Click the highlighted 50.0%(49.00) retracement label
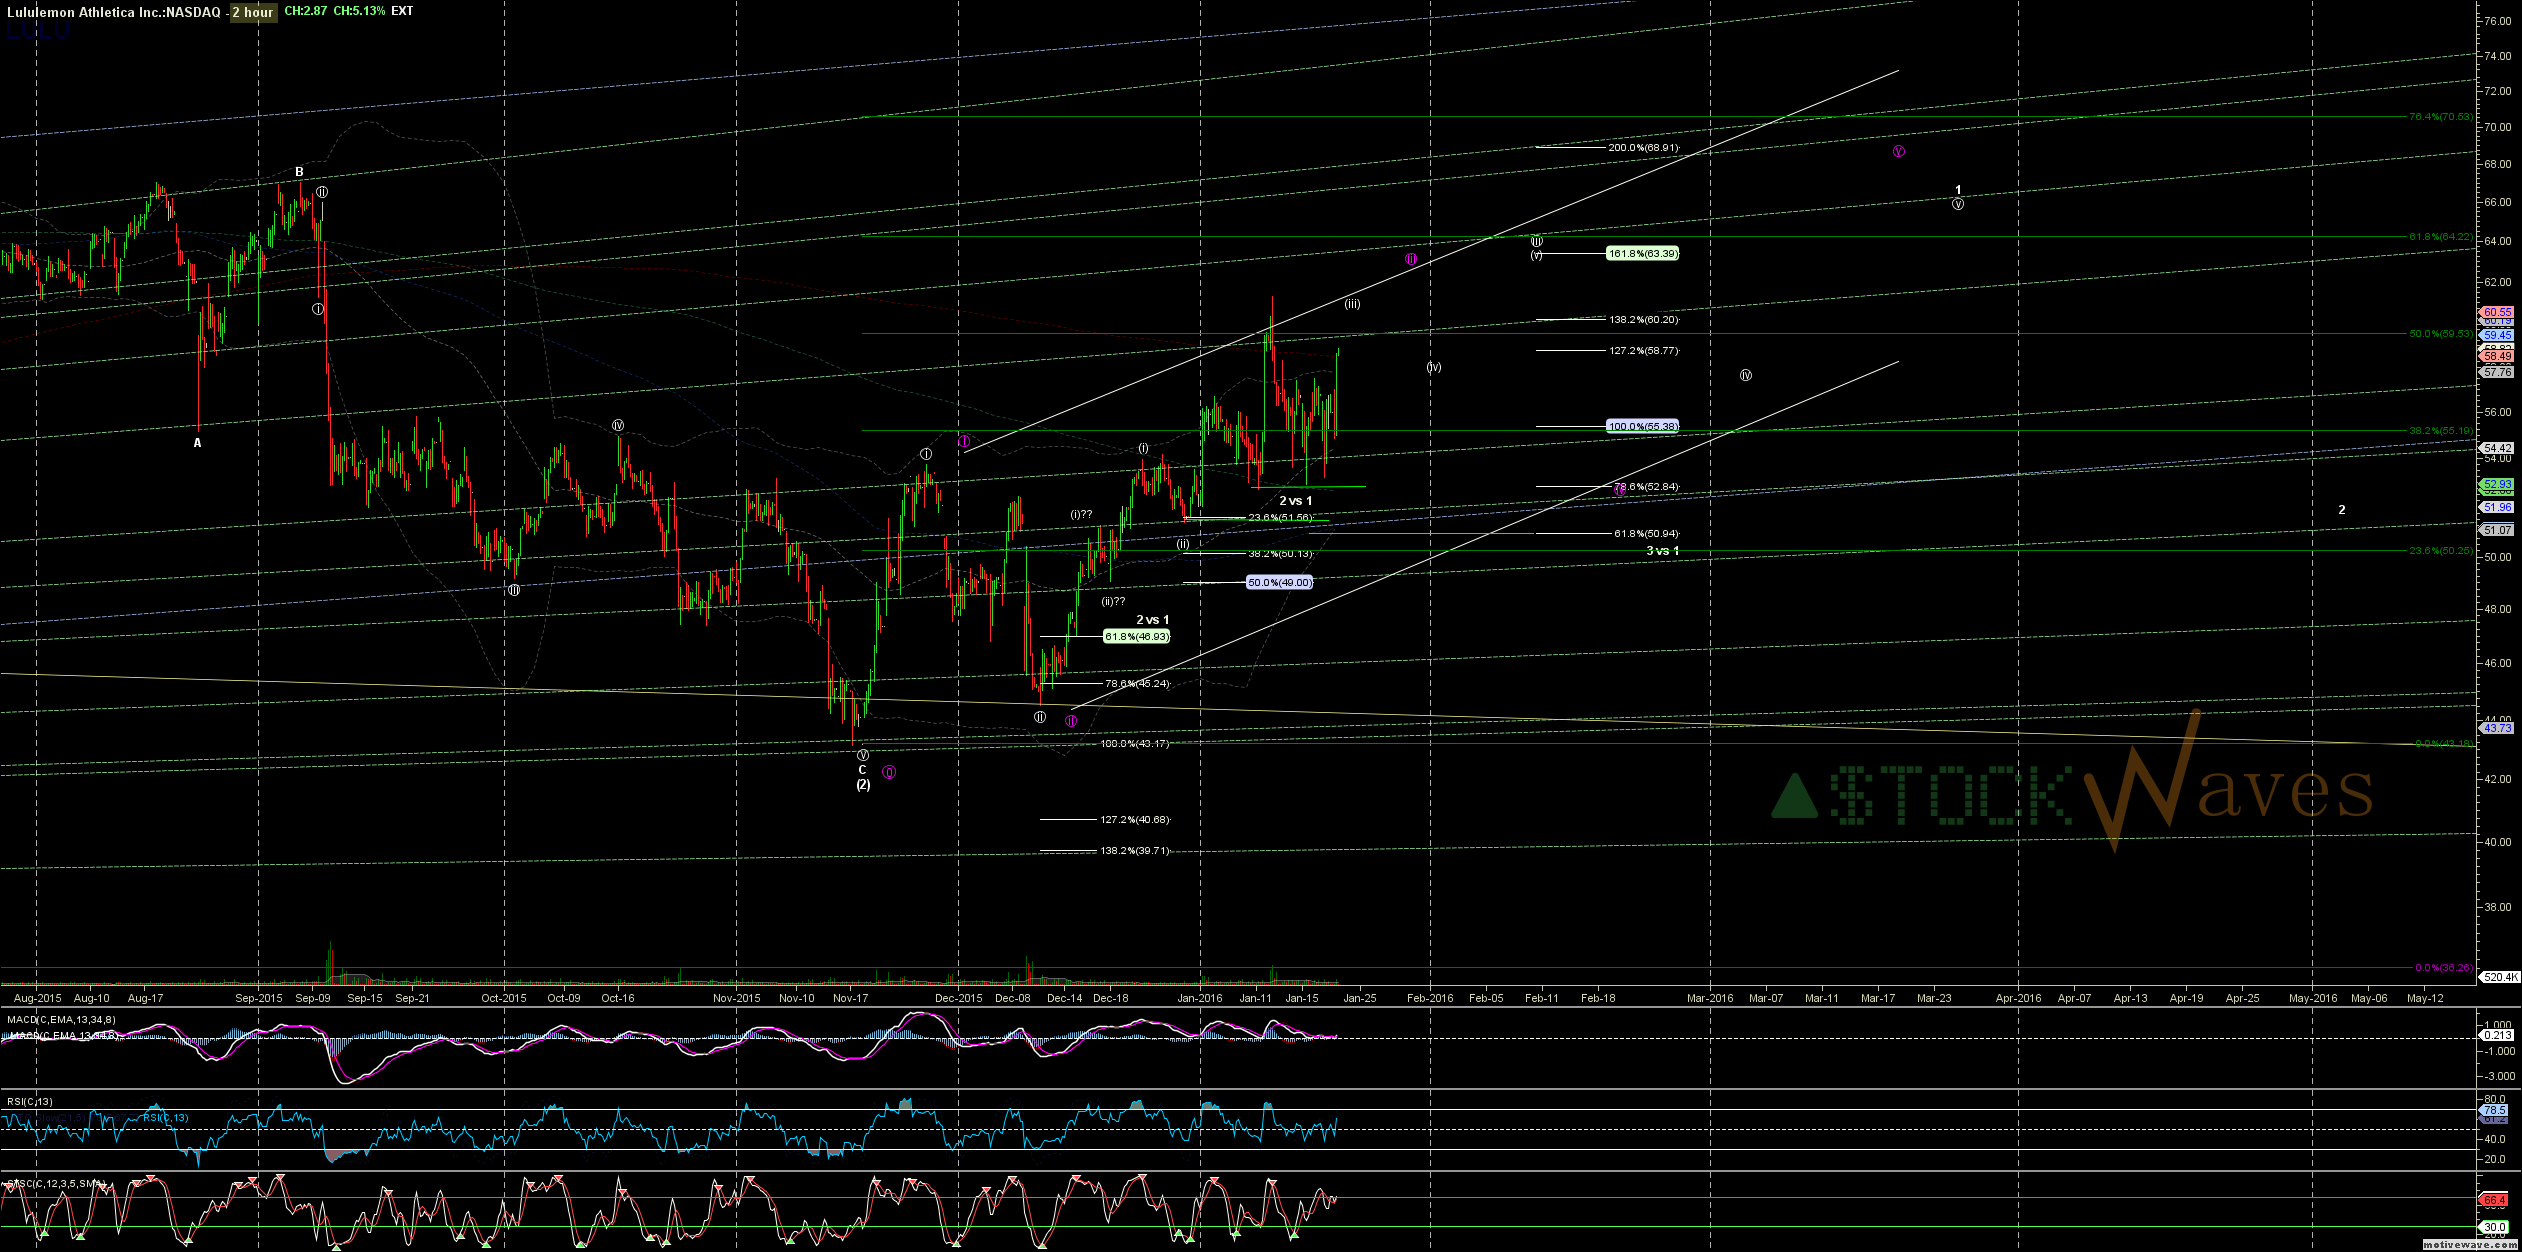2522x1252 pixels. 1279,583
